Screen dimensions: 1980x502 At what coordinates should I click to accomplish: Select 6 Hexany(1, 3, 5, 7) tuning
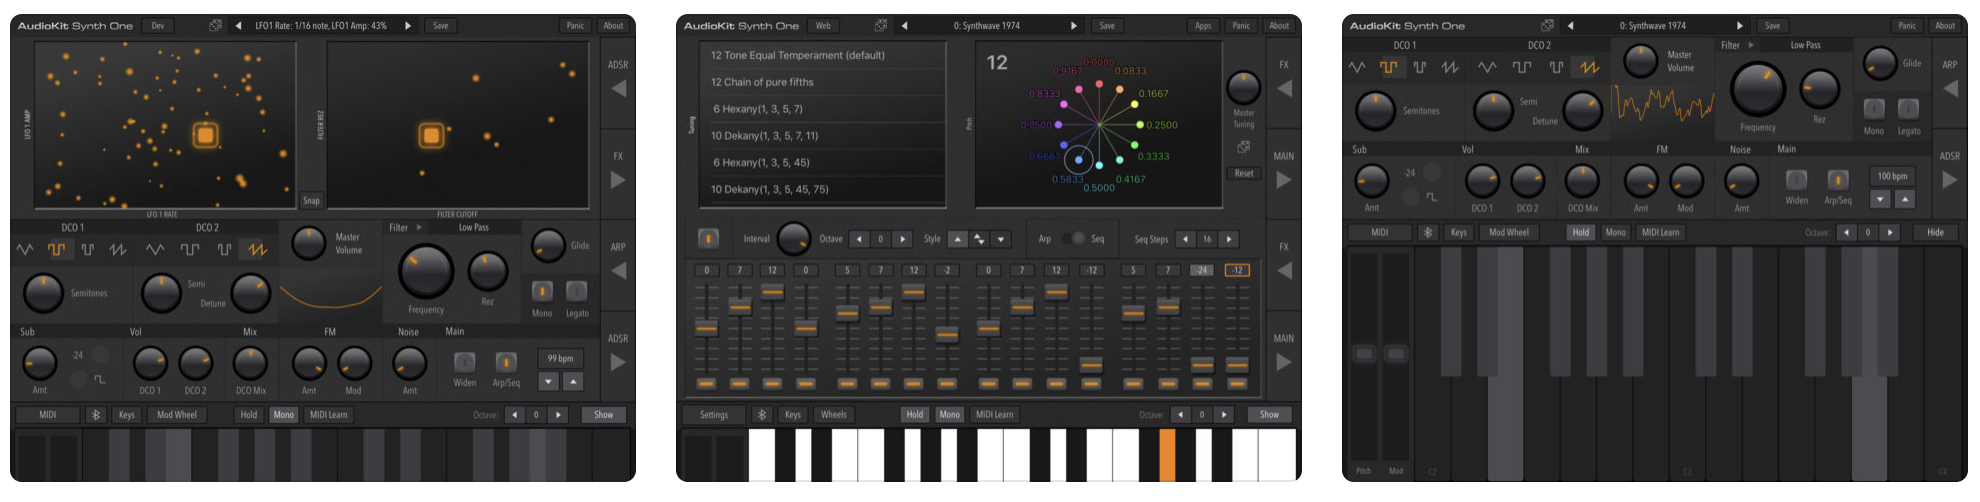point(823,109)
